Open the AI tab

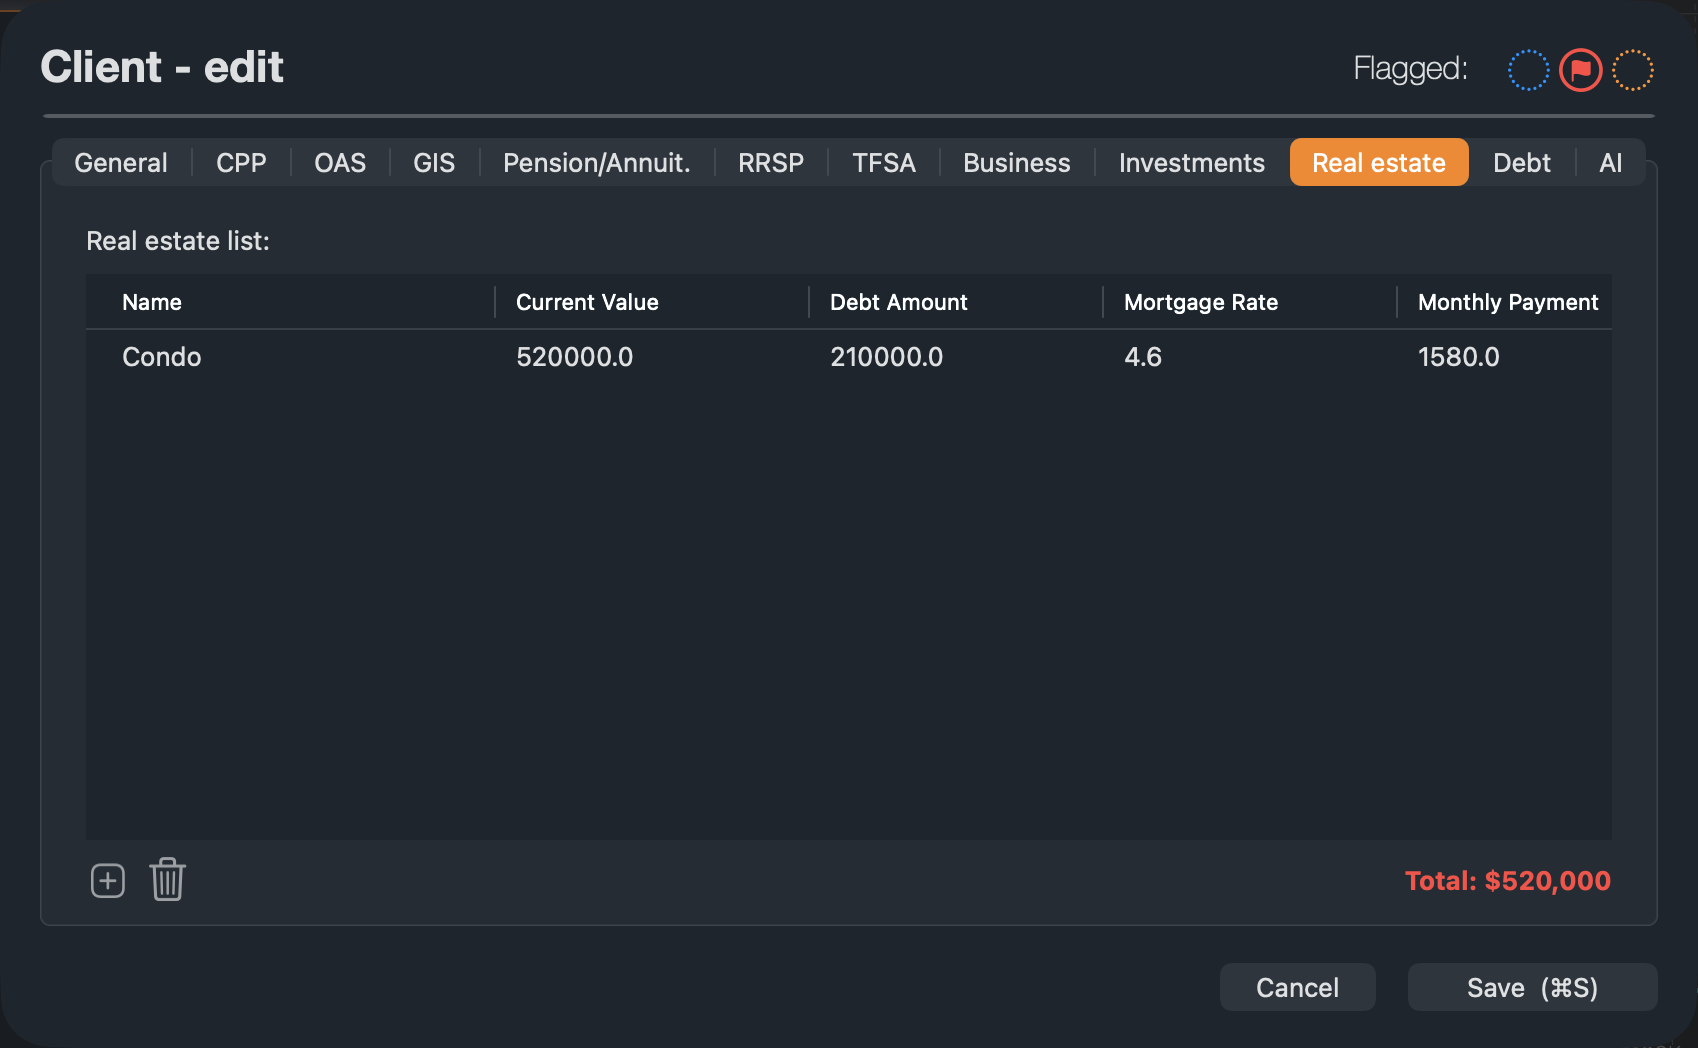point(1611,163)
